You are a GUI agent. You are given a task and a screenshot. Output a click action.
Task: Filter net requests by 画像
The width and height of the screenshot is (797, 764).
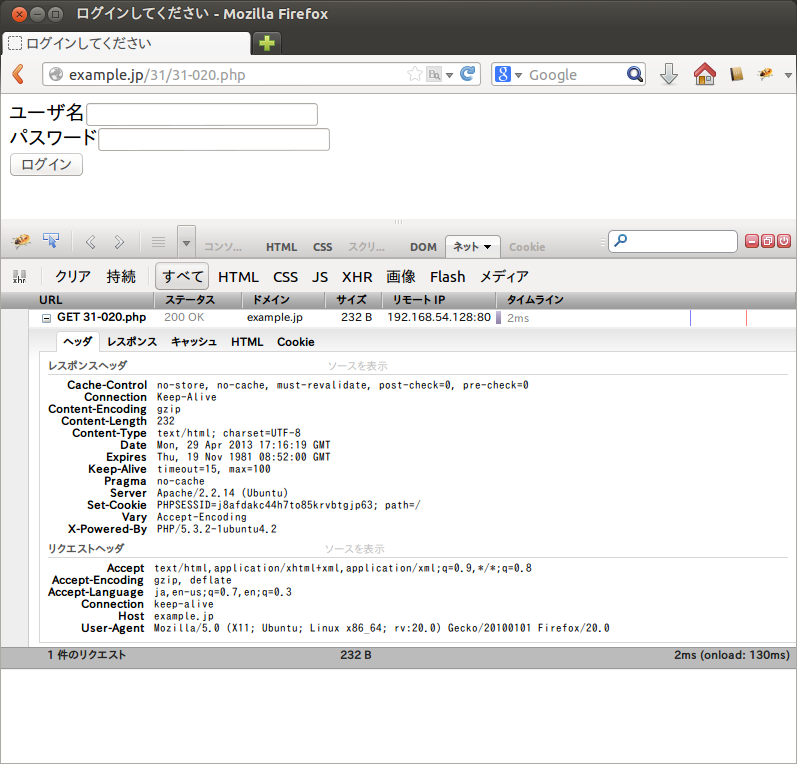pos(401,277)
